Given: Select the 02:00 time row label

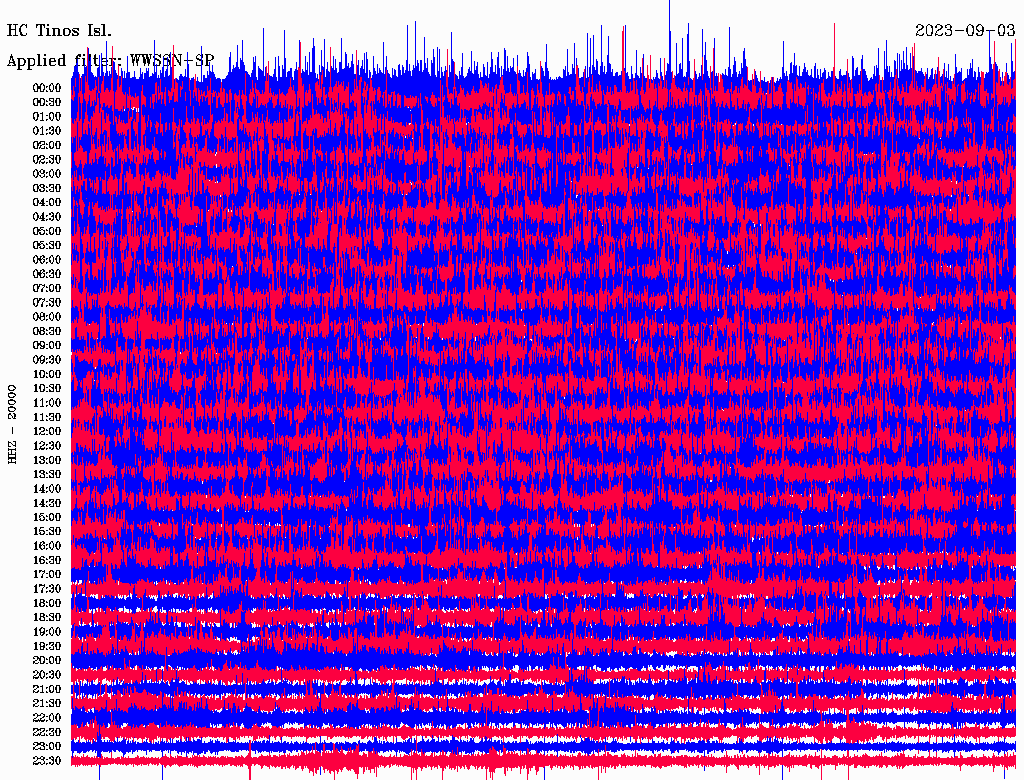Looking at the screenshot, I should point(47,146).
